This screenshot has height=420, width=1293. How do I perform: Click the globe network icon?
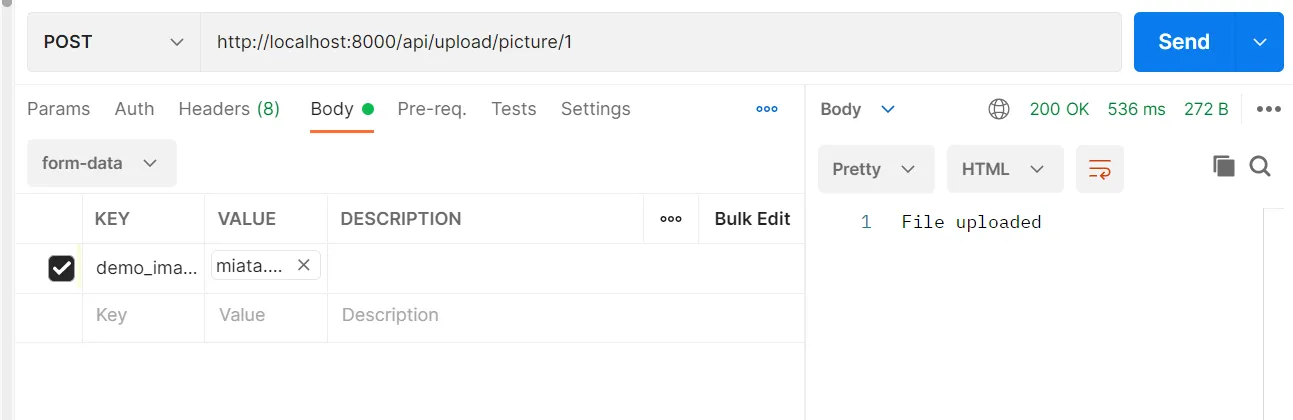point(998,109)
